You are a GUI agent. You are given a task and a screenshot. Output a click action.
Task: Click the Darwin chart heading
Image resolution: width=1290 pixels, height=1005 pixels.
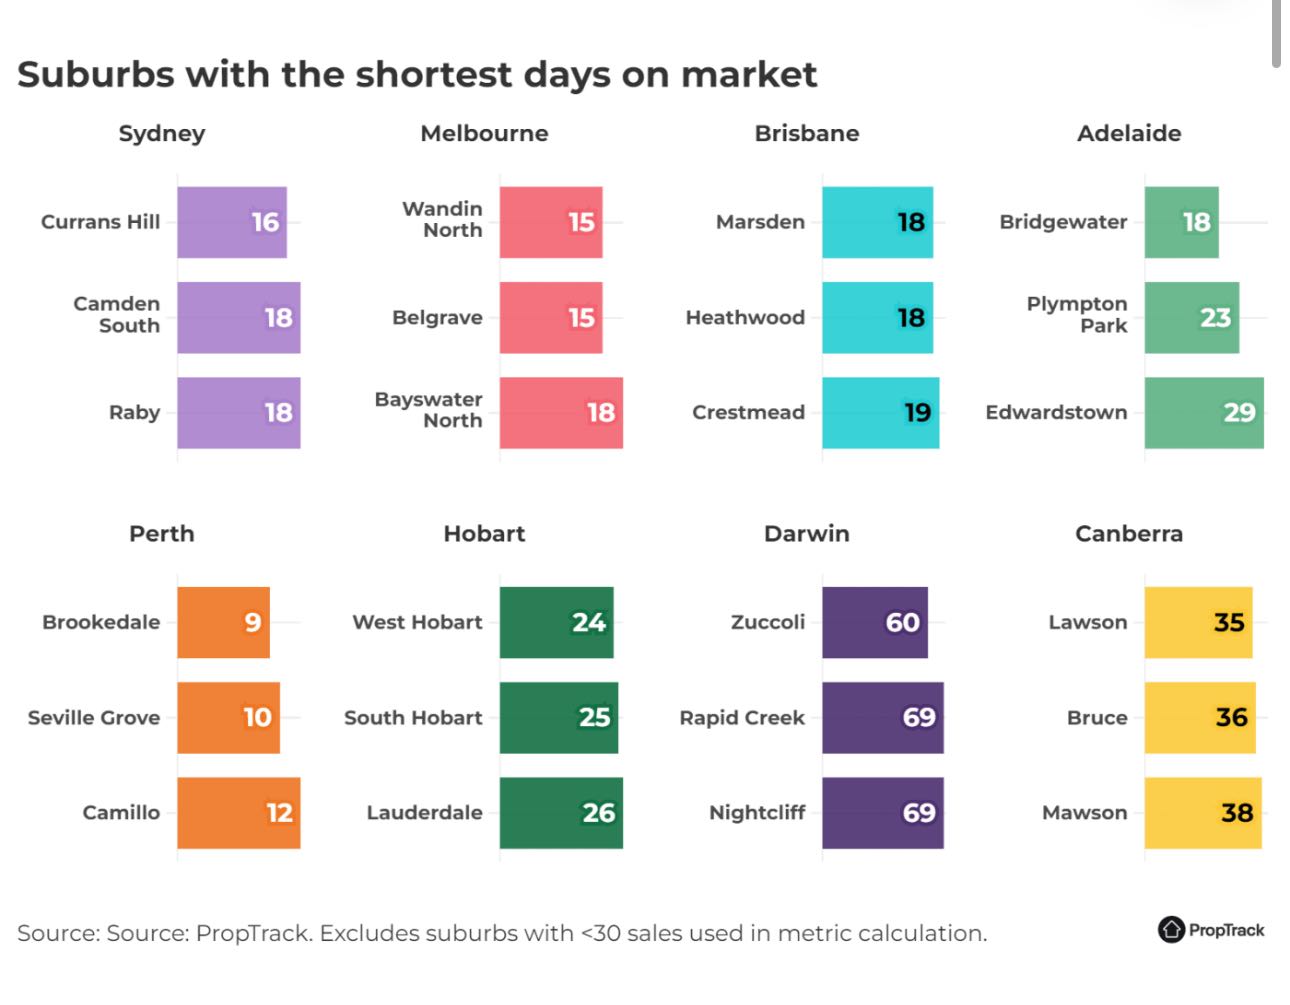click(807, 534)
